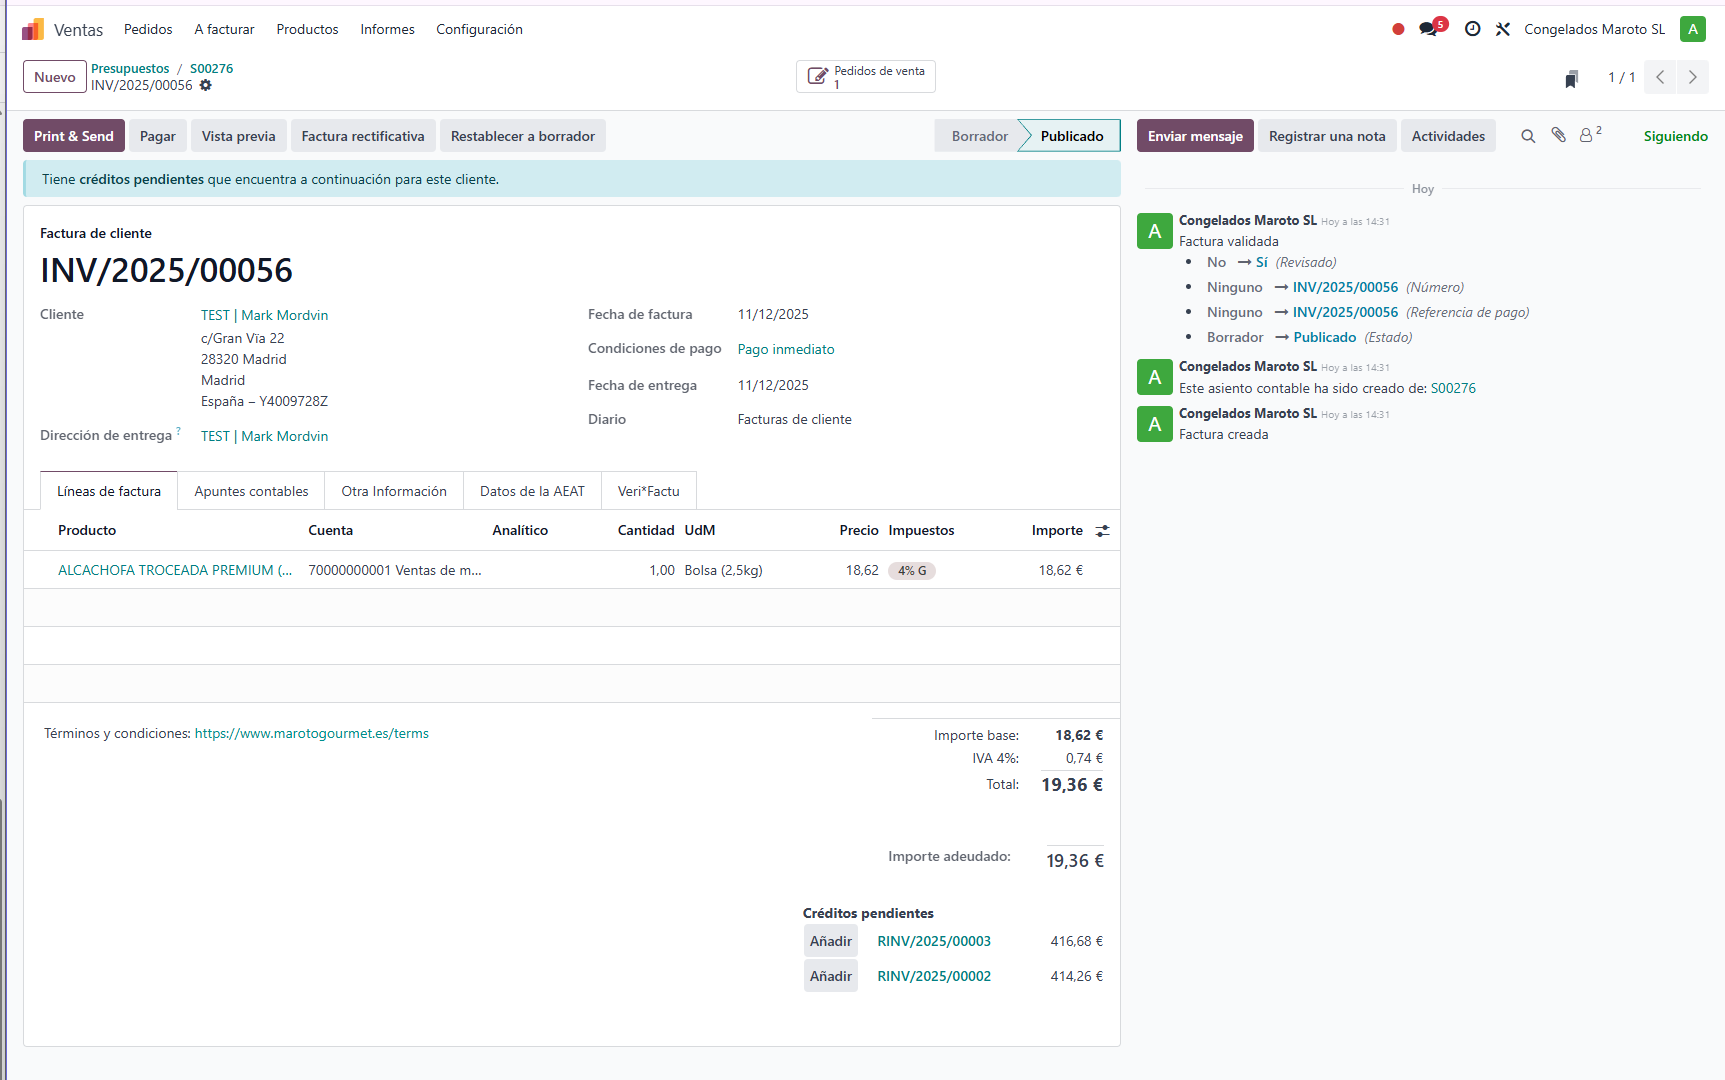Open attachments paperclip icon in chatter
The width and height of the screenshot is (1725, 1080).
coord(1558,135)
